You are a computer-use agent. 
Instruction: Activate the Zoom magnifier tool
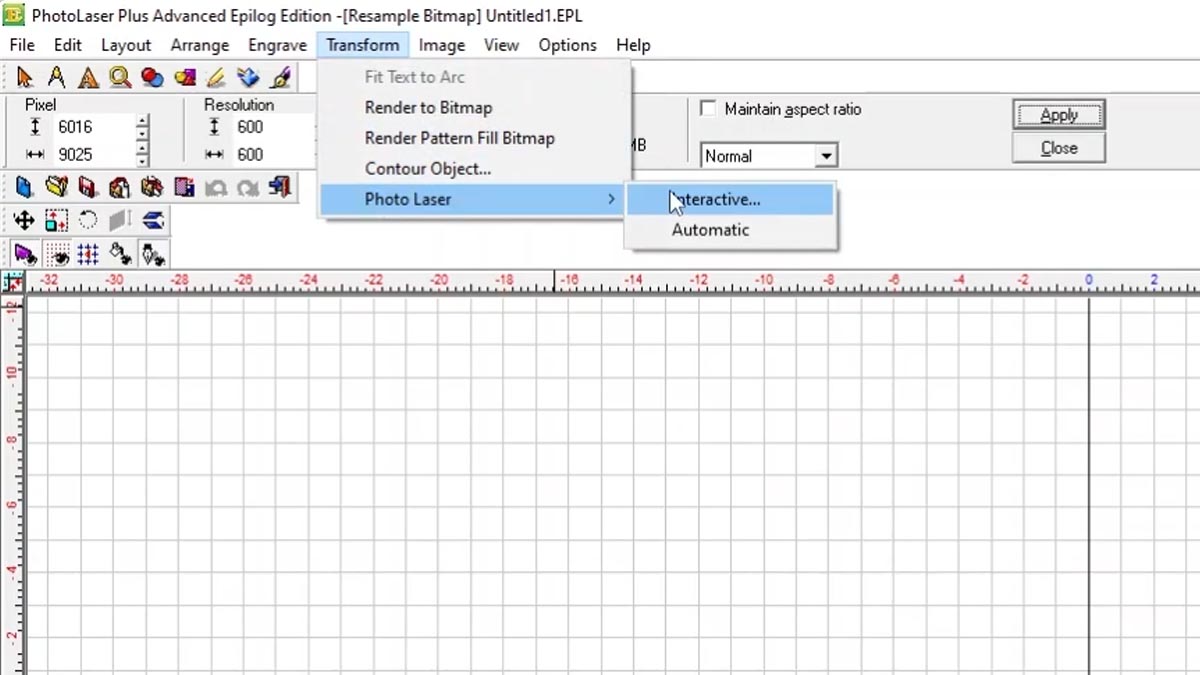pos(119,77)
